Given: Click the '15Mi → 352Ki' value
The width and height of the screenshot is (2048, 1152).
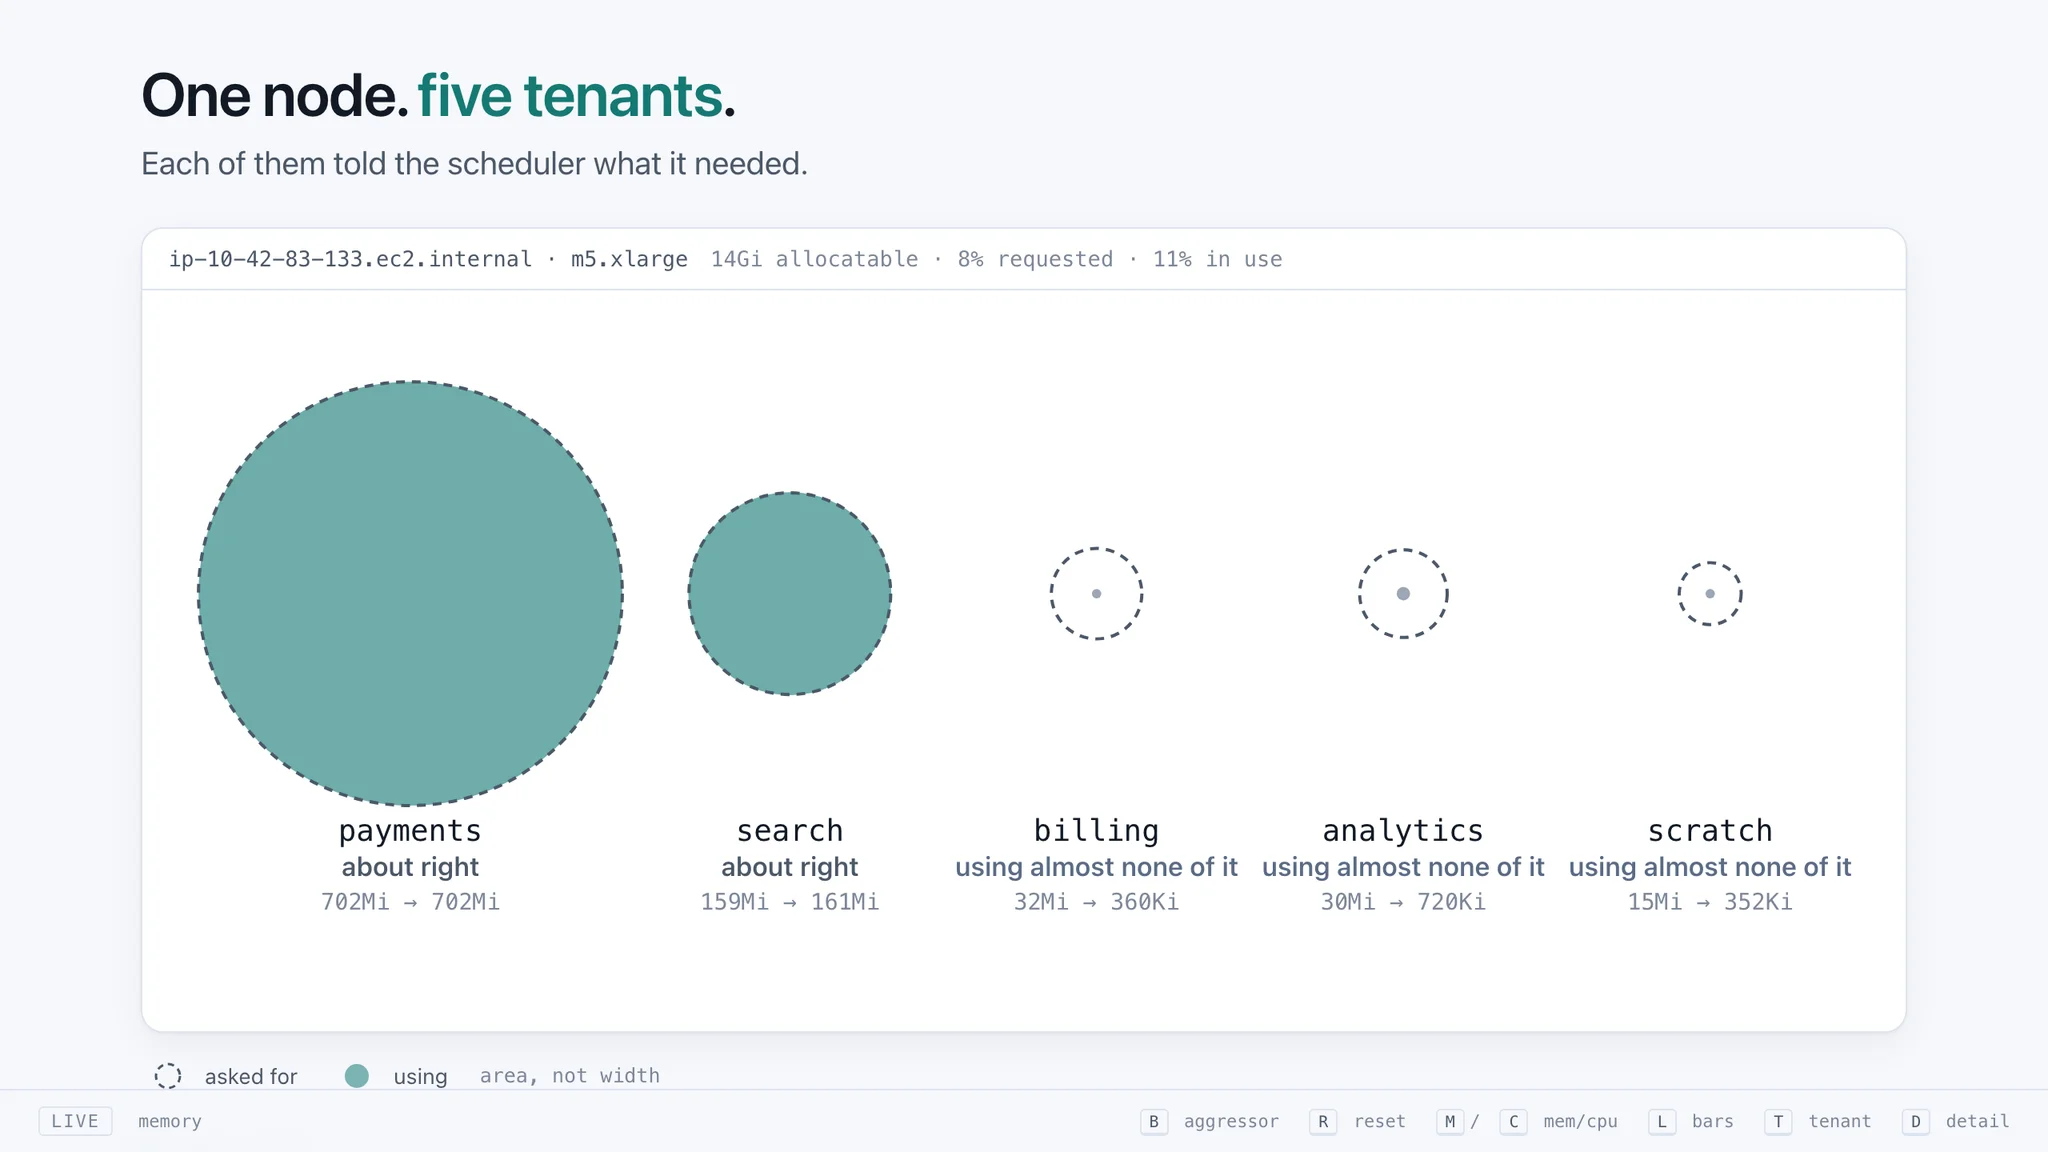Looking at the screenshot, I should pyautogui.click(x=1710, y=902).
